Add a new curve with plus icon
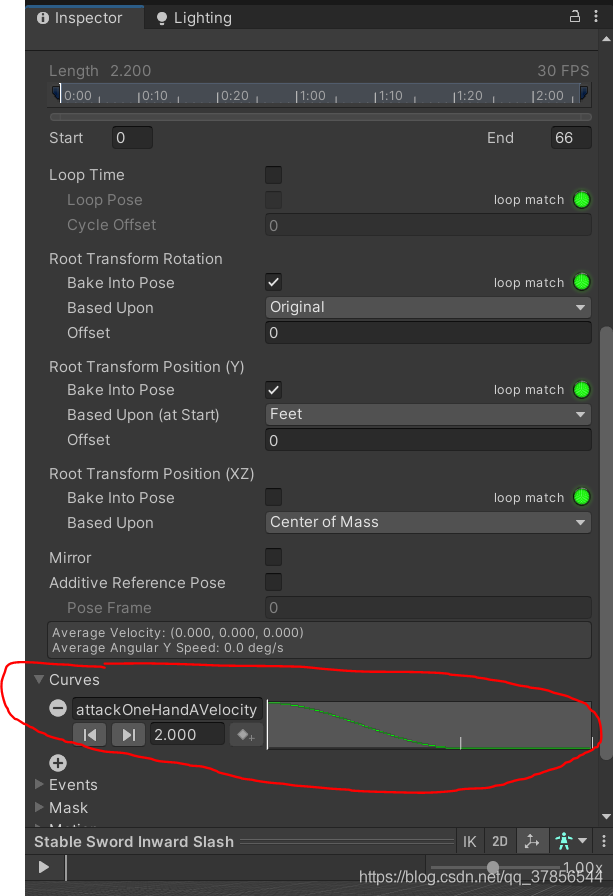Screen dimensions: 613x896 tap(58, 763)
